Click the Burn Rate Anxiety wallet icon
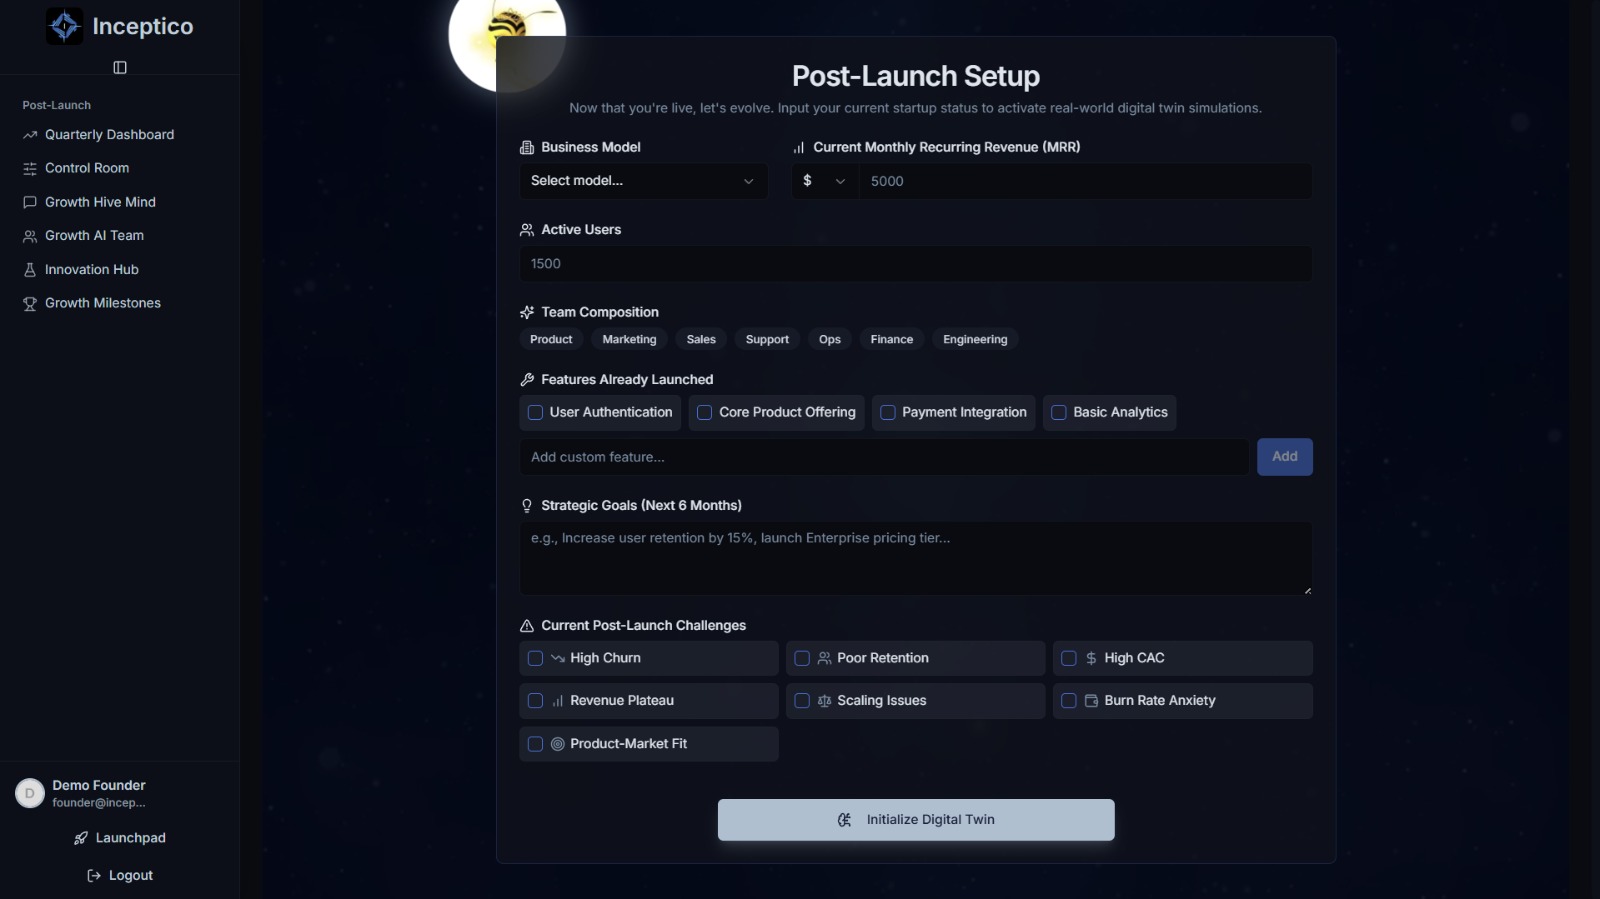Screen dimensions: 1600x899 click(1092, 701)
